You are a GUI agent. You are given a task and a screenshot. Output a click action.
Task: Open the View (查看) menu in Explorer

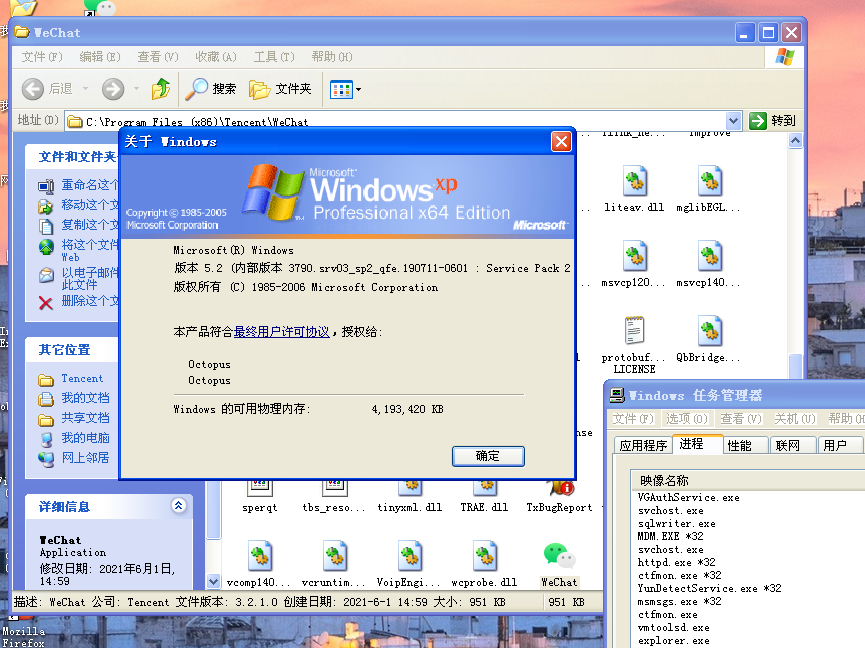click(158, 57)
